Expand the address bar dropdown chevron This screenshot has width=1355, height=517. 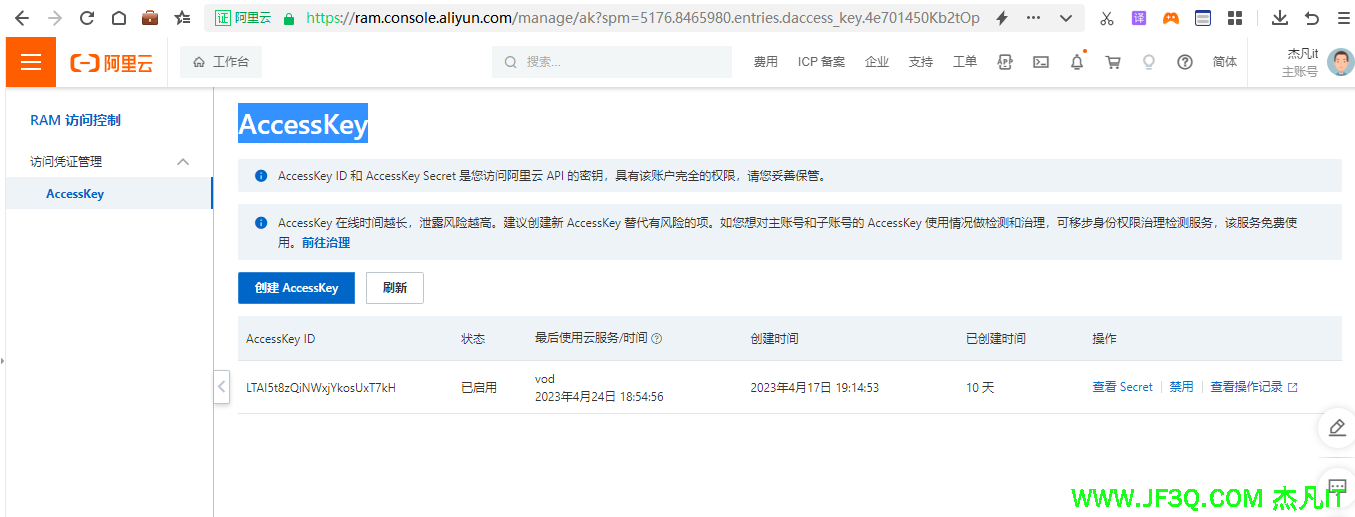click(x=1065, y=18)
